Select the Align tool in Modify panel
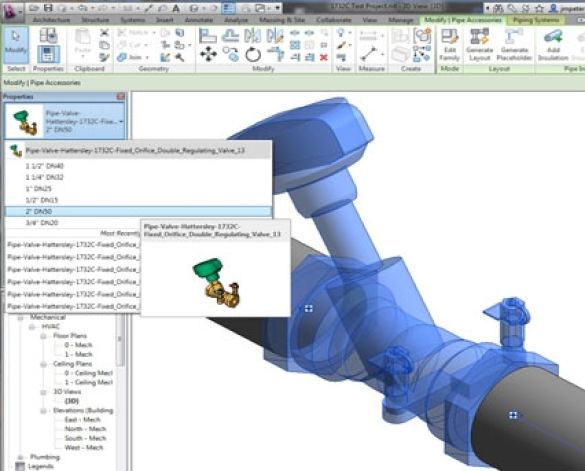The image size is (585, 471). click(x=208, y=36)
